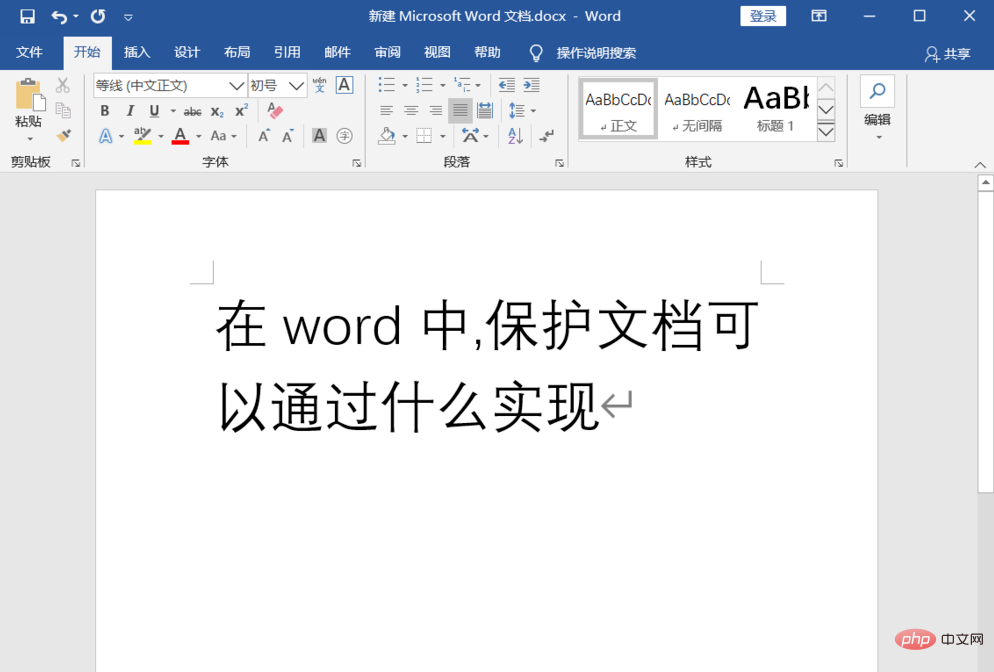Copy selection with copy icon
The image size is (994, 672).
(x=63, y=110)
